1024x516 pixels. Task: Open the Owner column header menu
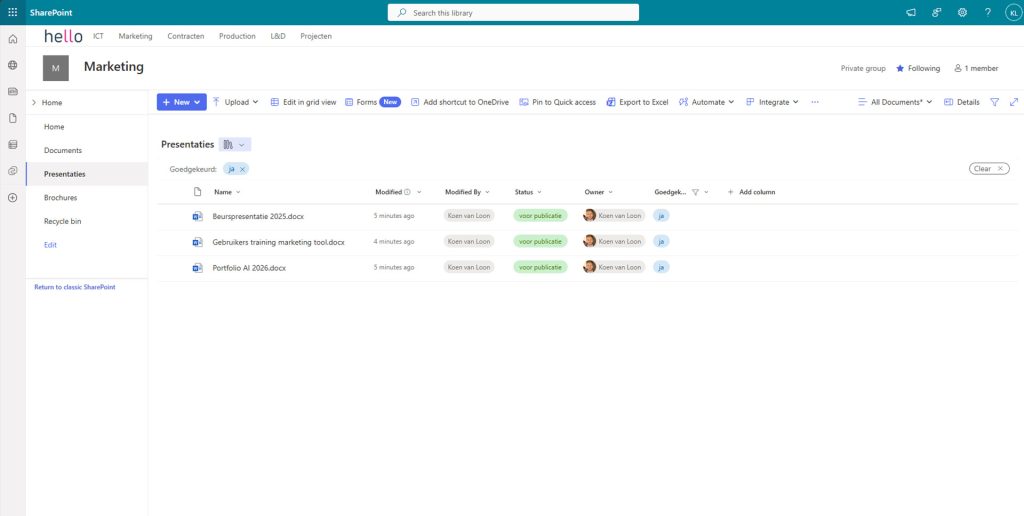point(599,192)
